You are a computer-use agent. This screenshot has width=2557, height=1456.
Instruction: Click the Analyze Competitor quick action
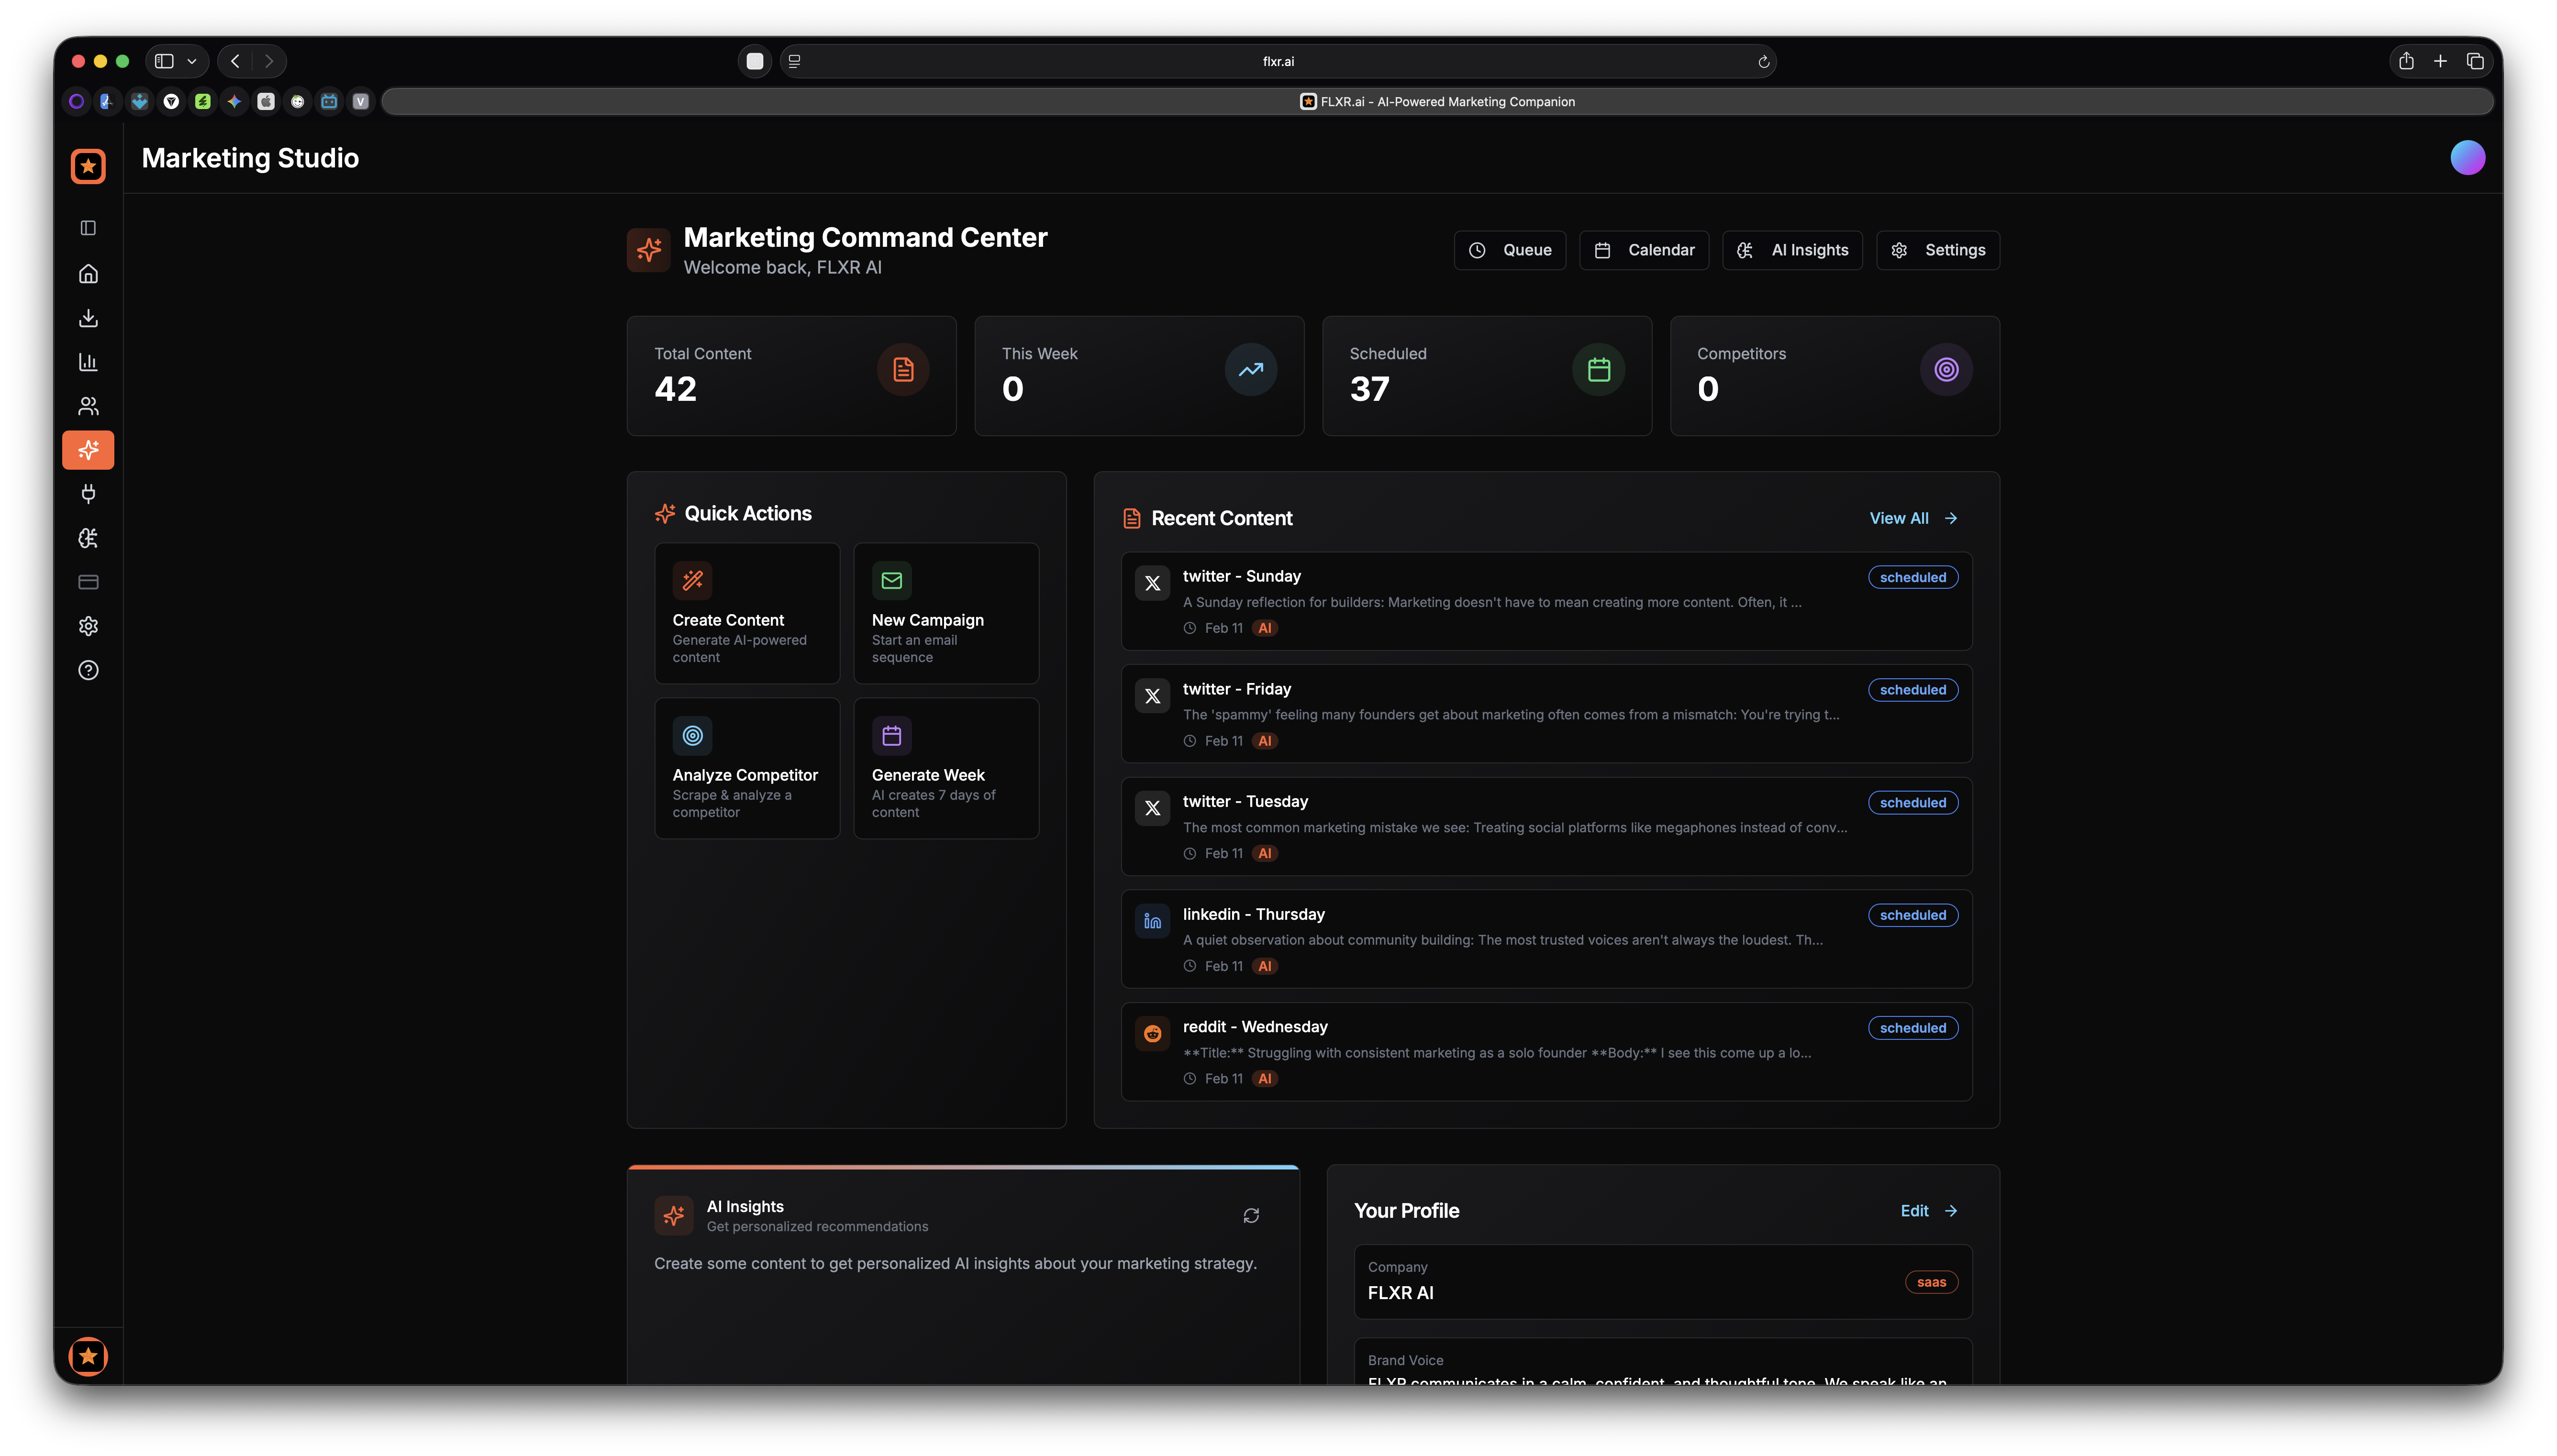747,768
